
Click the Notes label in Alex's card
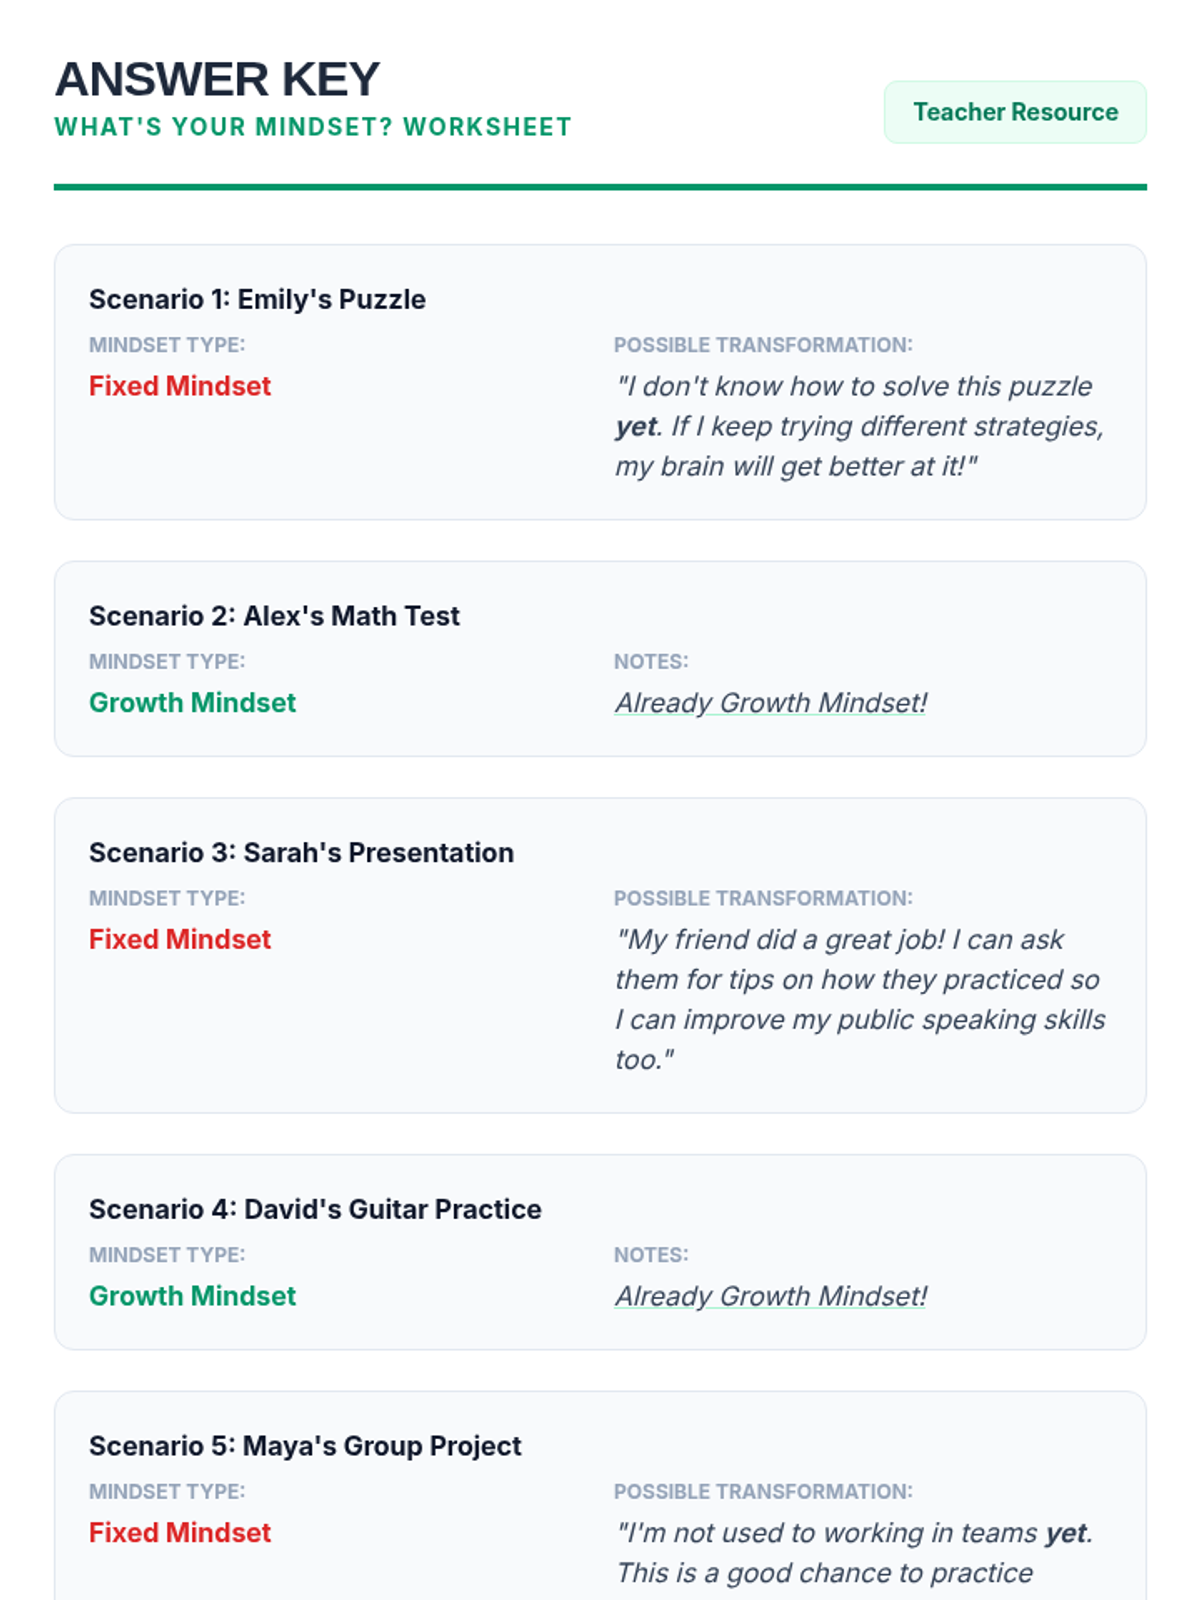651,662
